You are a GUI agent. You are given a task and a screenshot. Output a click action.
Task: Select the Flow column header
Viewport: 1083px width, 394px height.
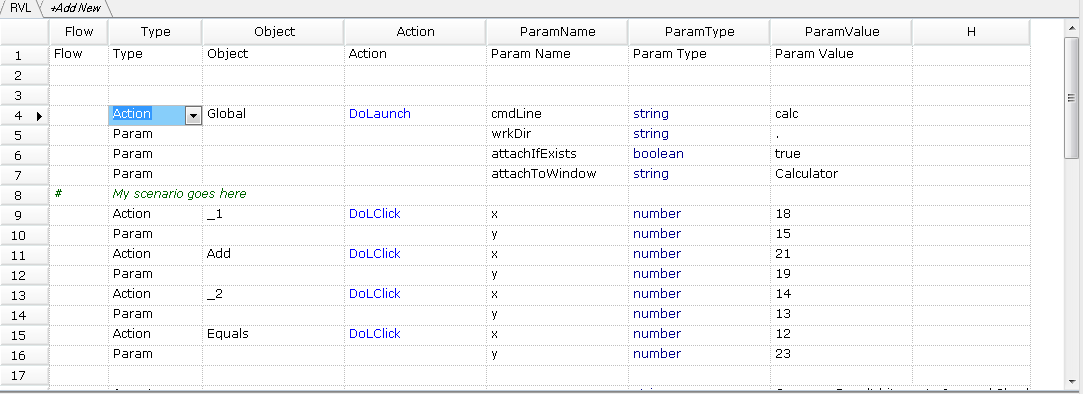click(x=79, y=32)
